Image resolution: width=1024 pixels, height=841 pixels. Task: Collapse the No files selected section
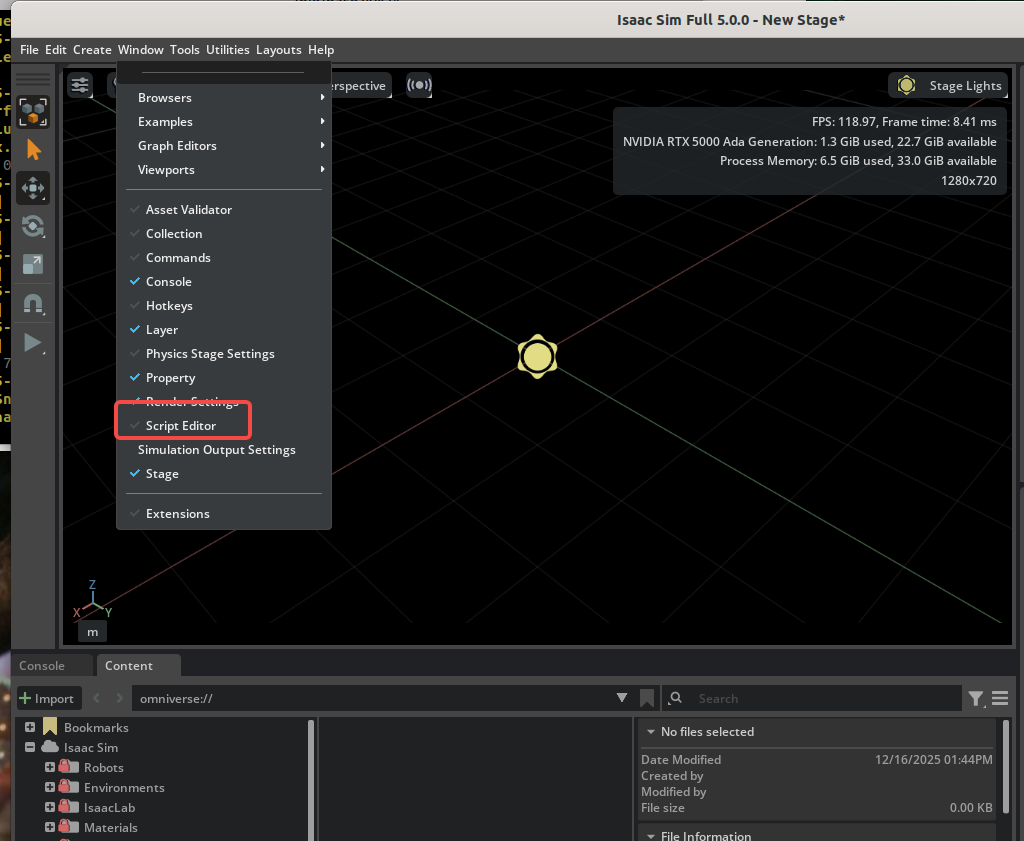[x=650, y=732]
